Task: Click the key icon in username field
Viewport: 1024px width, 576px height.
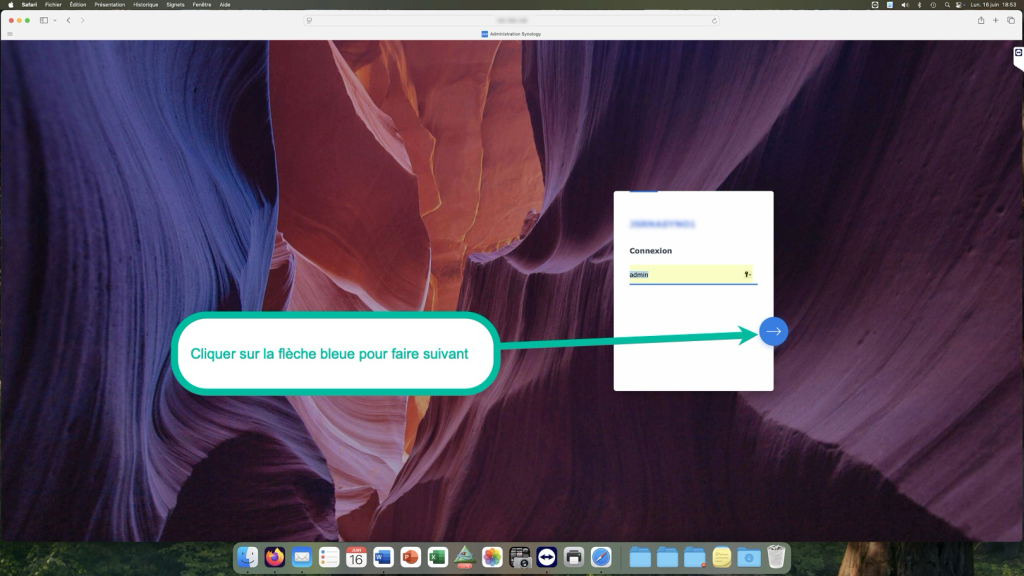Action: click(747, 274)
